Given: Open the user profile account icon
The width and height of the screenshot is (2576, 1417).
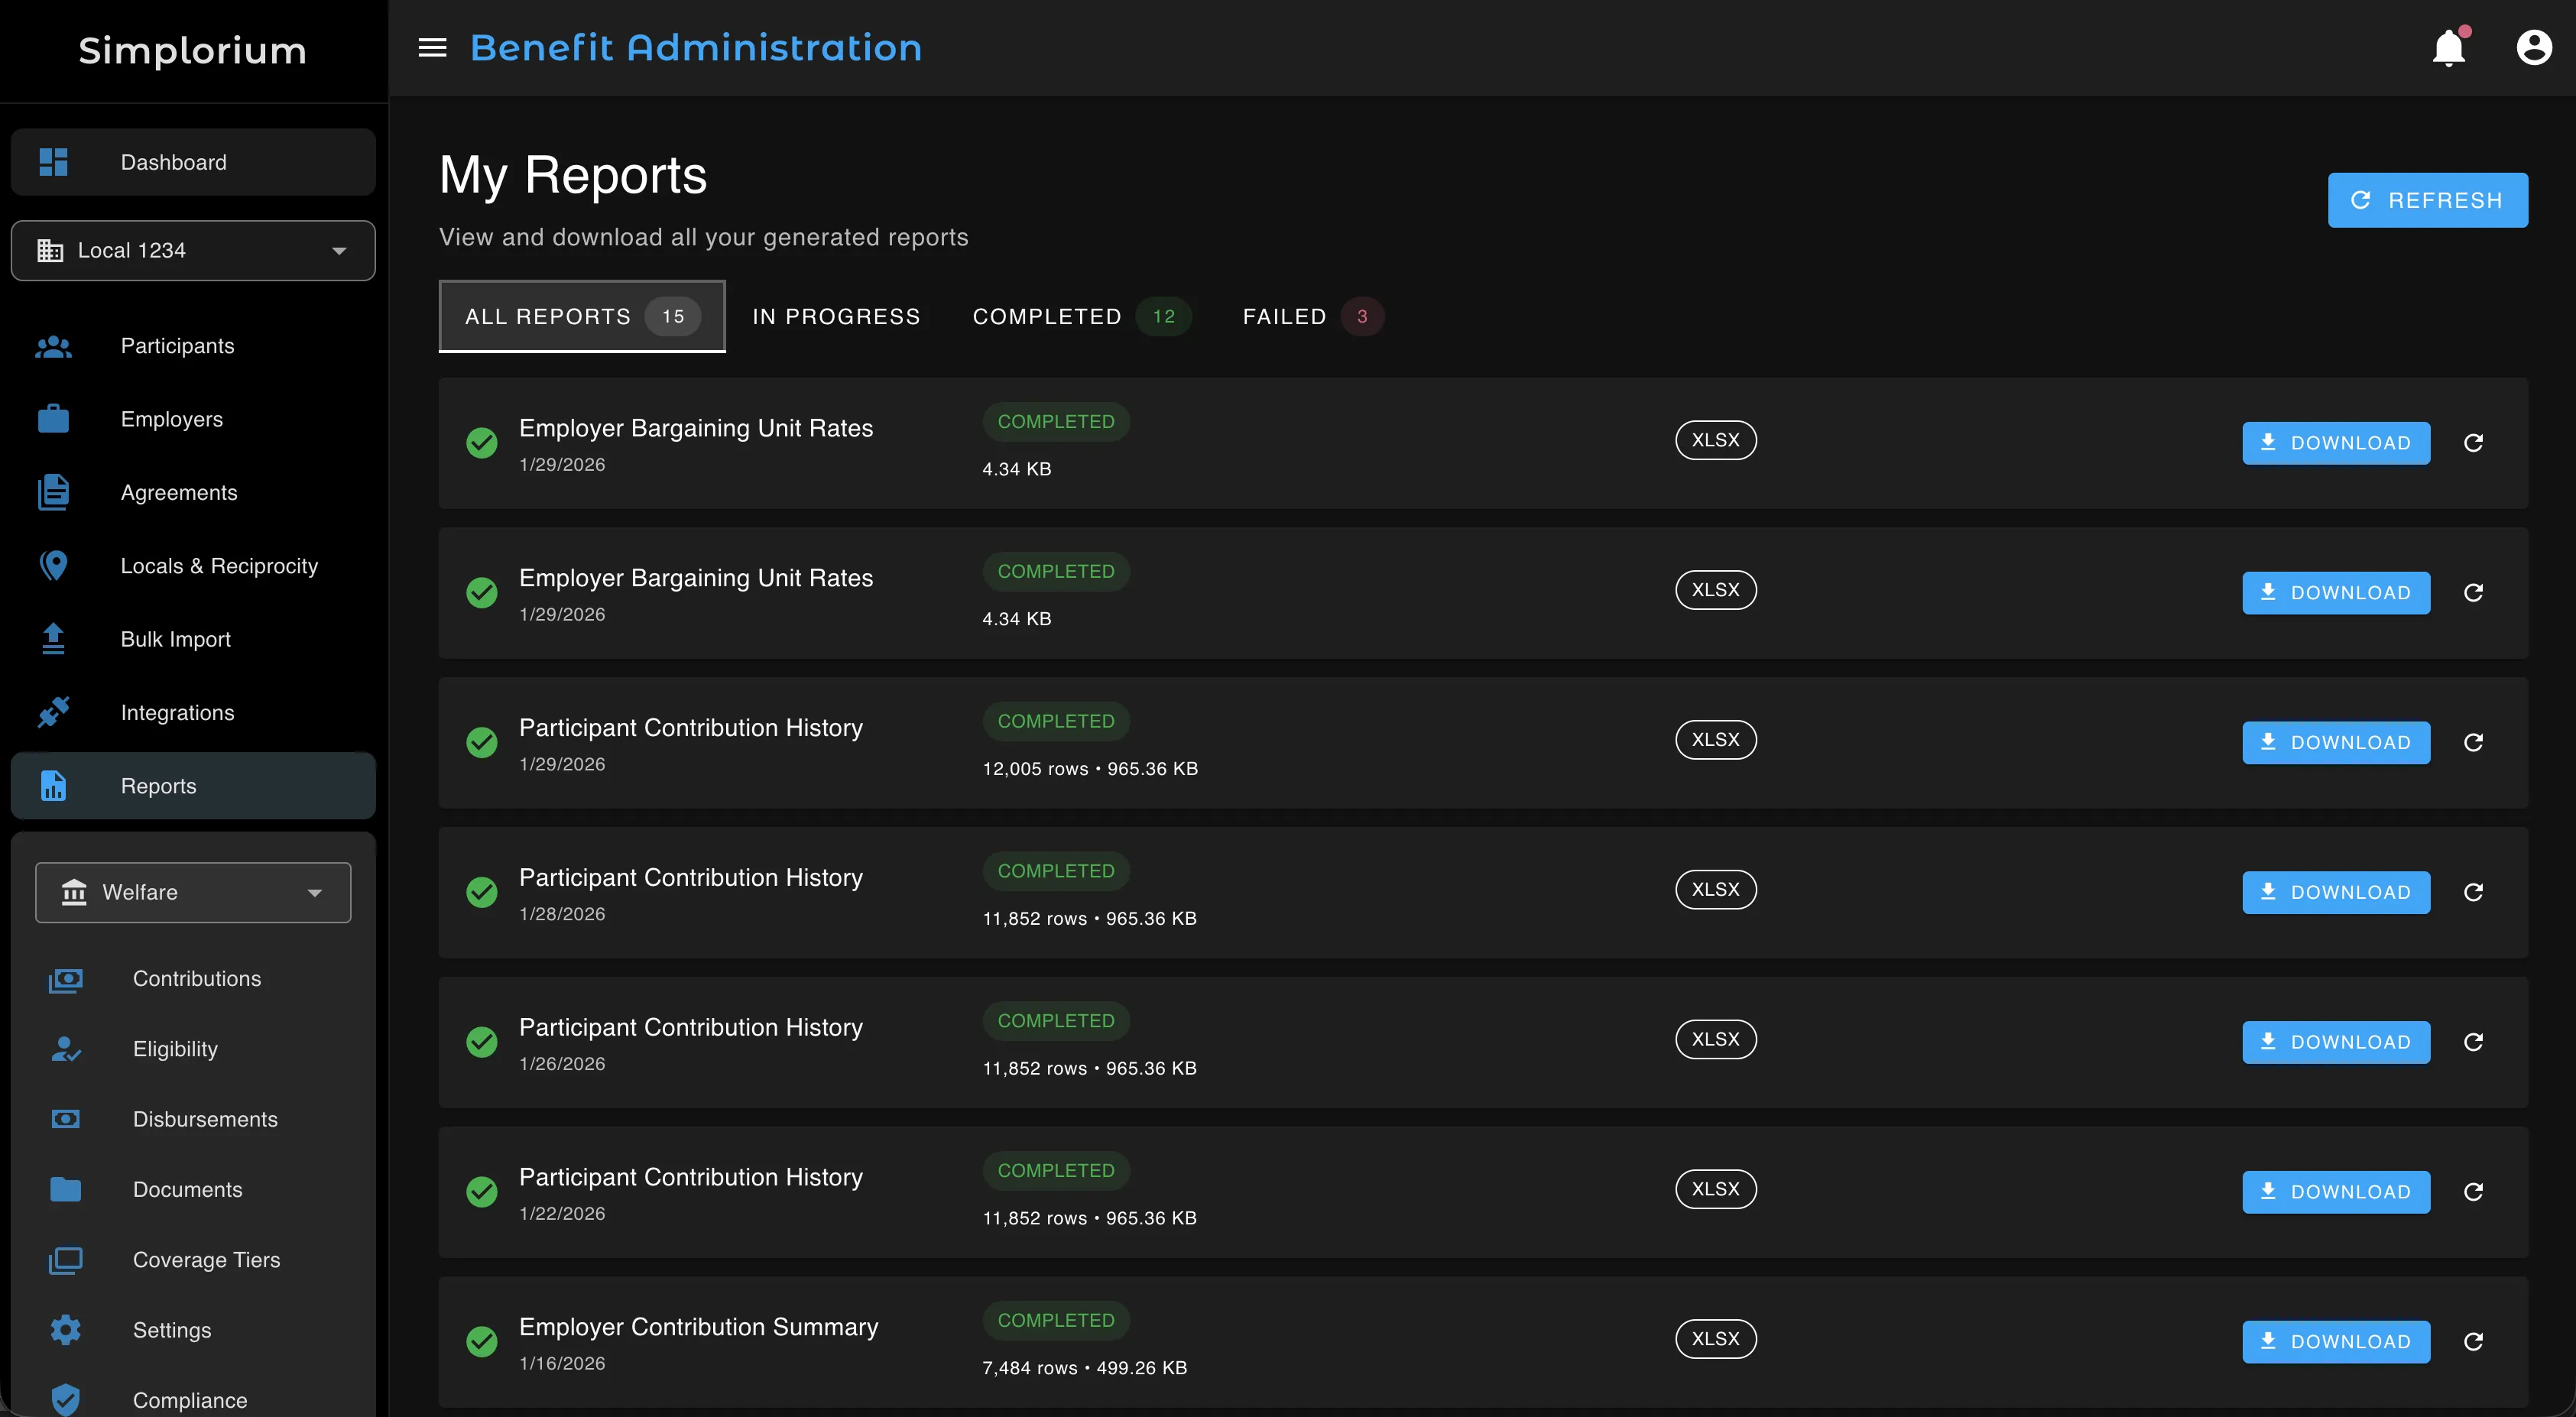Looking at the screenshot, I should 2534,47.
